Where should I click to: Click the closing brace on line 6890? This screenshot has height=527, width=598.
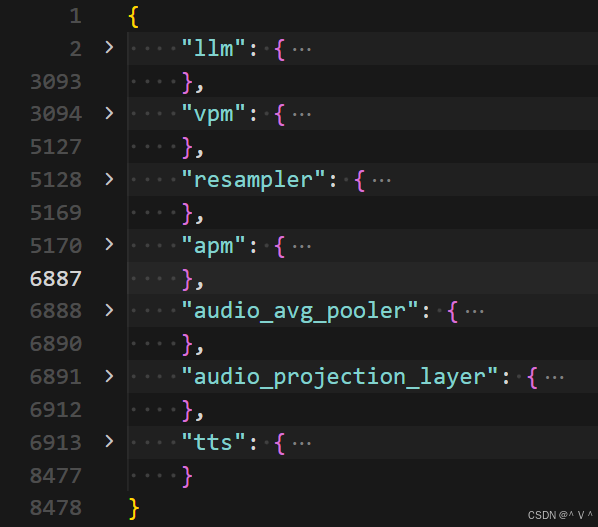pyautogui.click(x=187, y=344)
